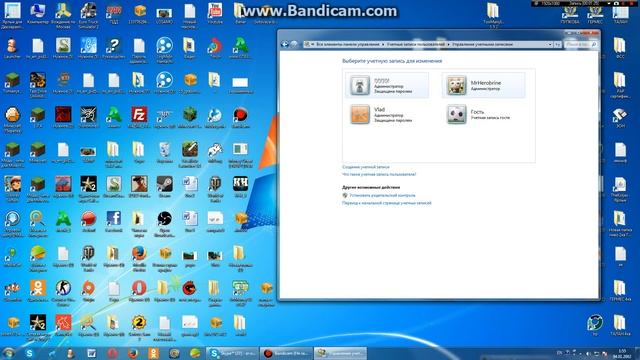Open the question mark help shortcut on desktop
640x360 pixels.
coord(113,49)
